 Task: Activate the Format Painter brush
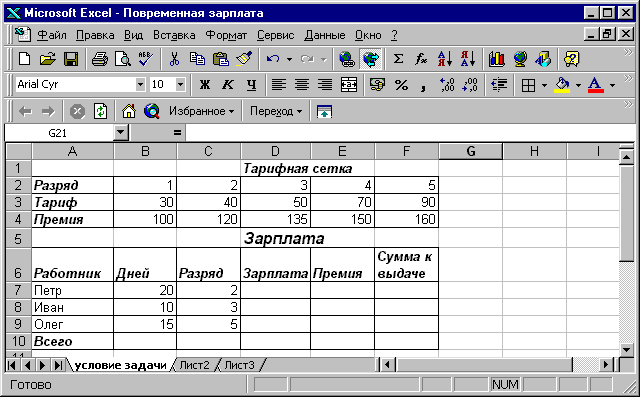coord(244,59)
